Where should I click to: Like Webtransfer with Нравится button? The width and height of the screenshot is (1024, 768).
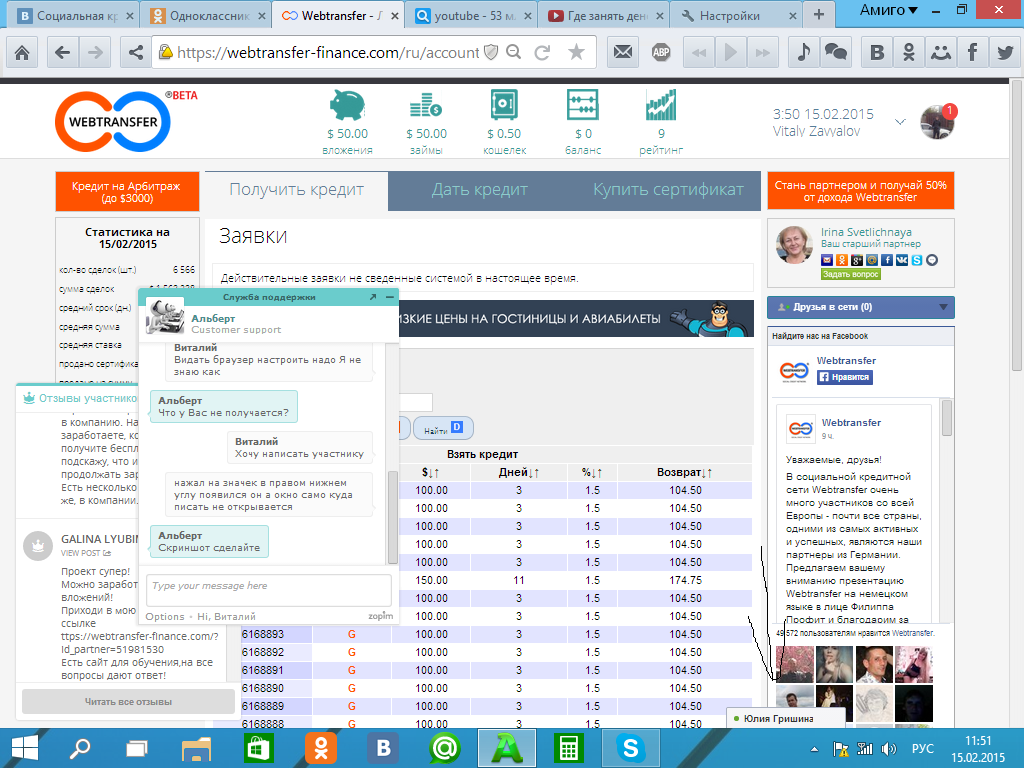point(844,377)
